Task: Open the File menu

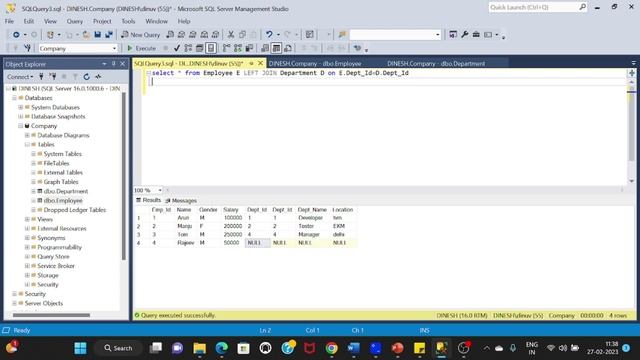Action: pos(9,21)
